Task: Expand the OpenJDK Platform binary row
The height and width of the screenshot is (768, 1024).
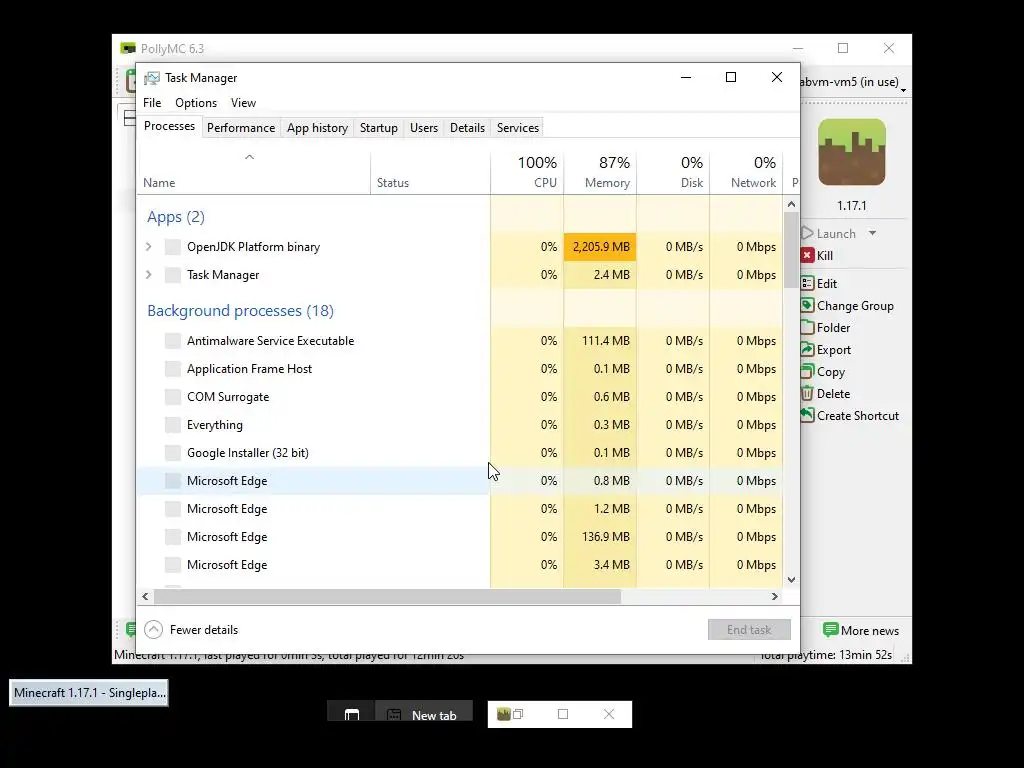Action: coord(149,247)
